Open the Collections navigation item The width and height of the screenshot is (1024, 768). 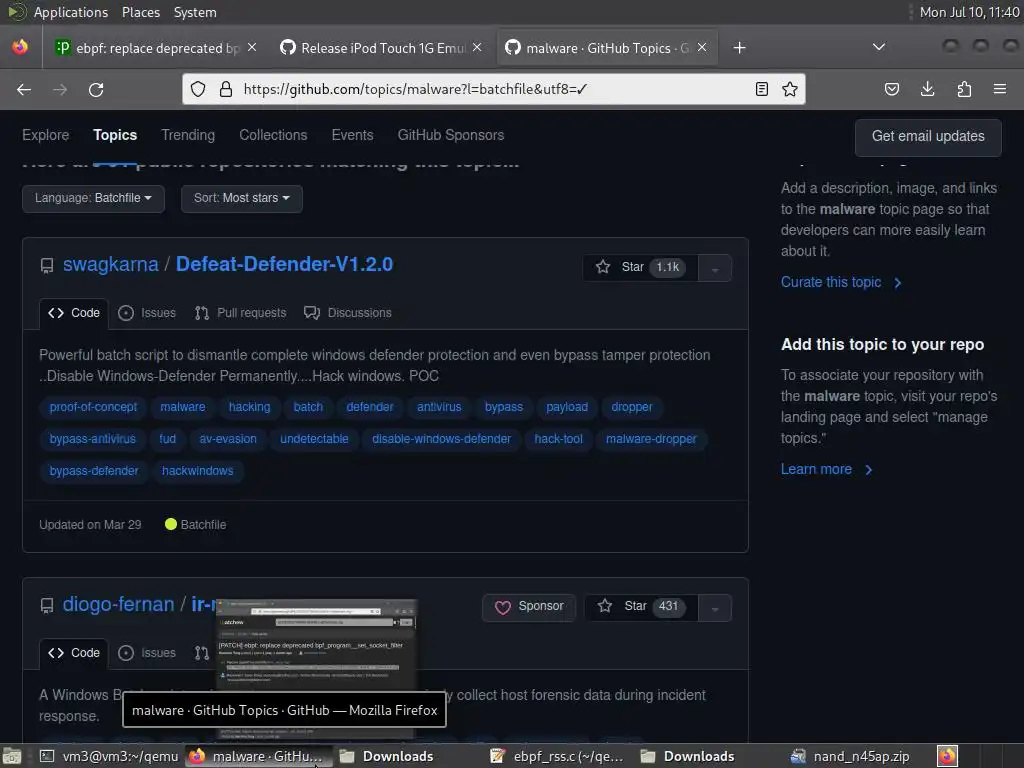pyautogui.click(x=273, y=135)
